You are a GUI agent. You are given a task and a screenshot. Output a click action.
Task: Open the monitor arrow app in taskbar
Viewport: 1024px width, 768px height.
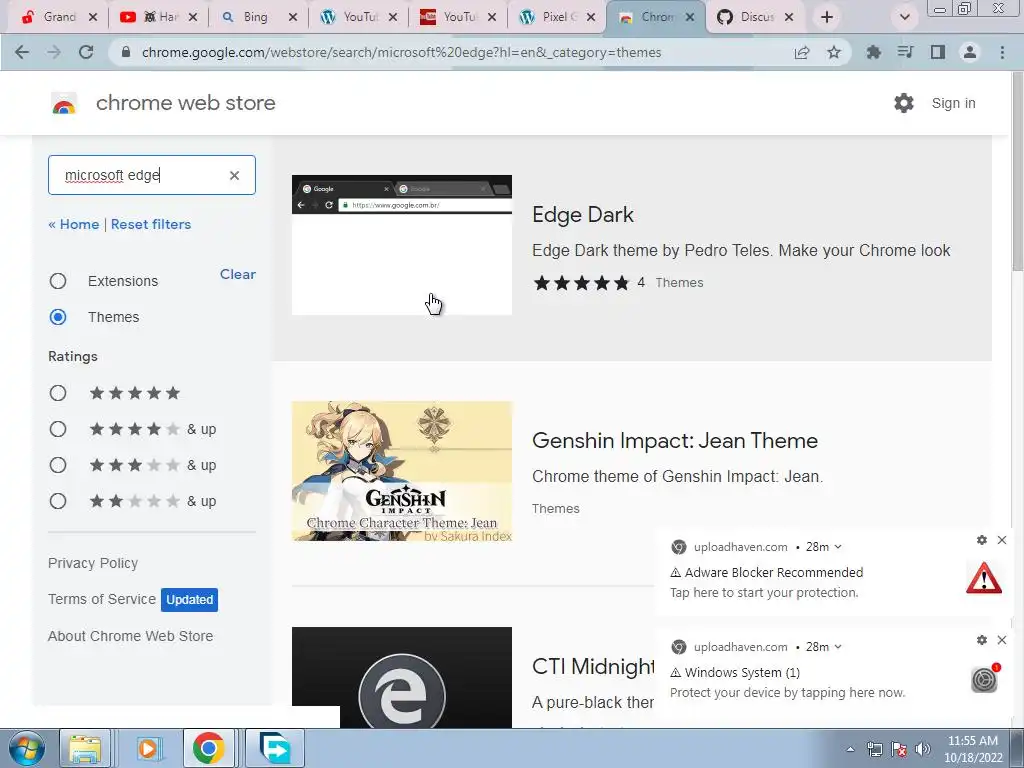point(274,748)
